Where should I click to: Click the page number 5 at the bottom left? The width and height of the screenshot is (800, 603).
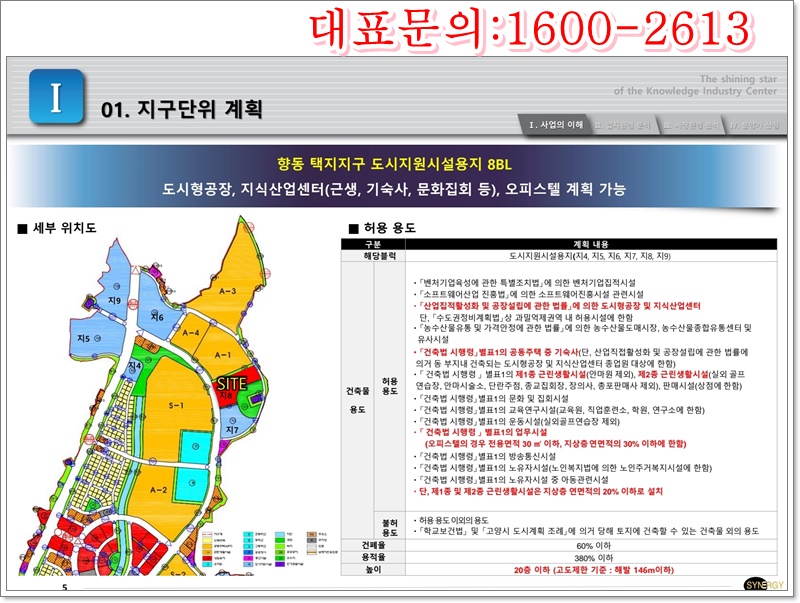pyautogui.click(x=65, y=587)
